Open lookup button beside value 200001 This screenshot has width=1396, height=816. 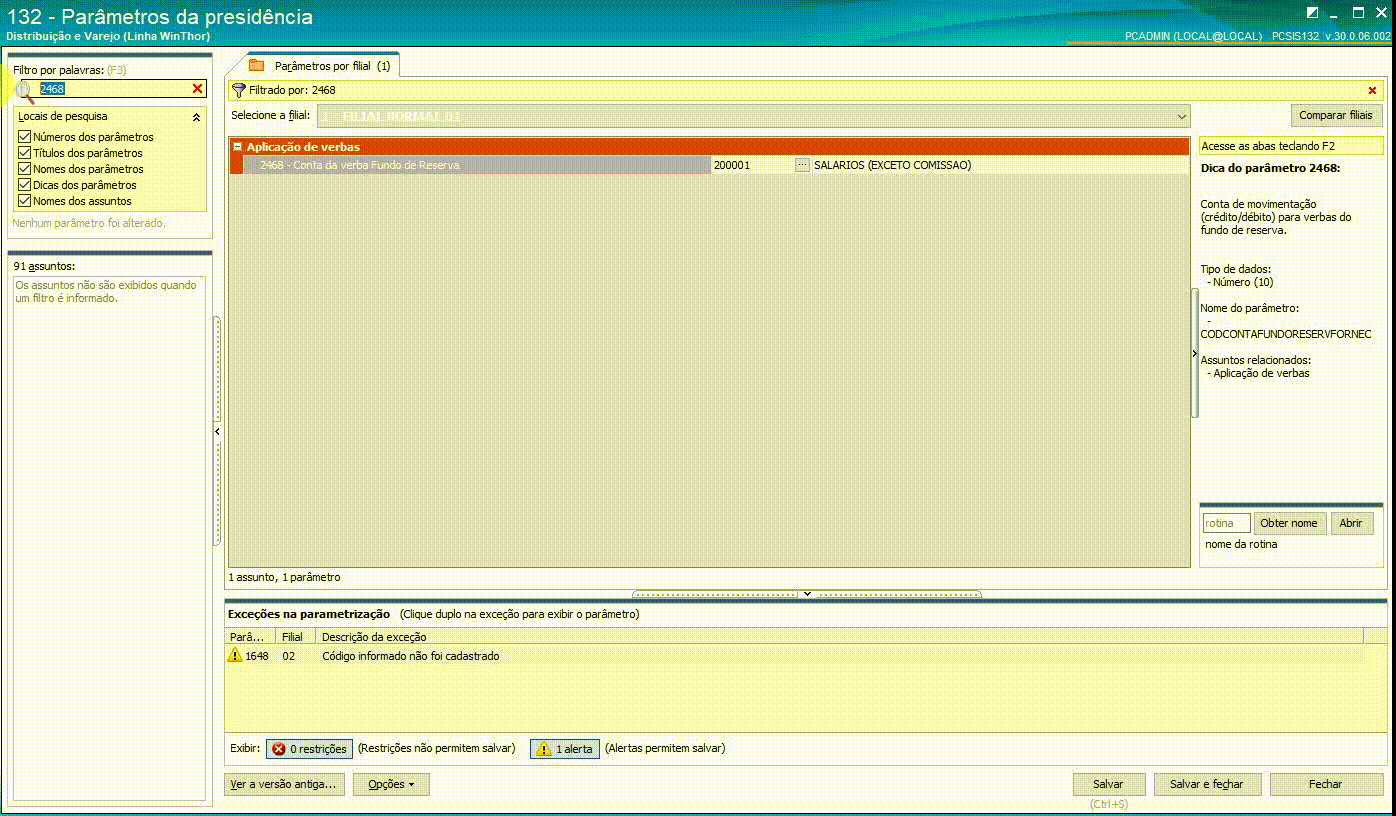click(x=802, y=165)
